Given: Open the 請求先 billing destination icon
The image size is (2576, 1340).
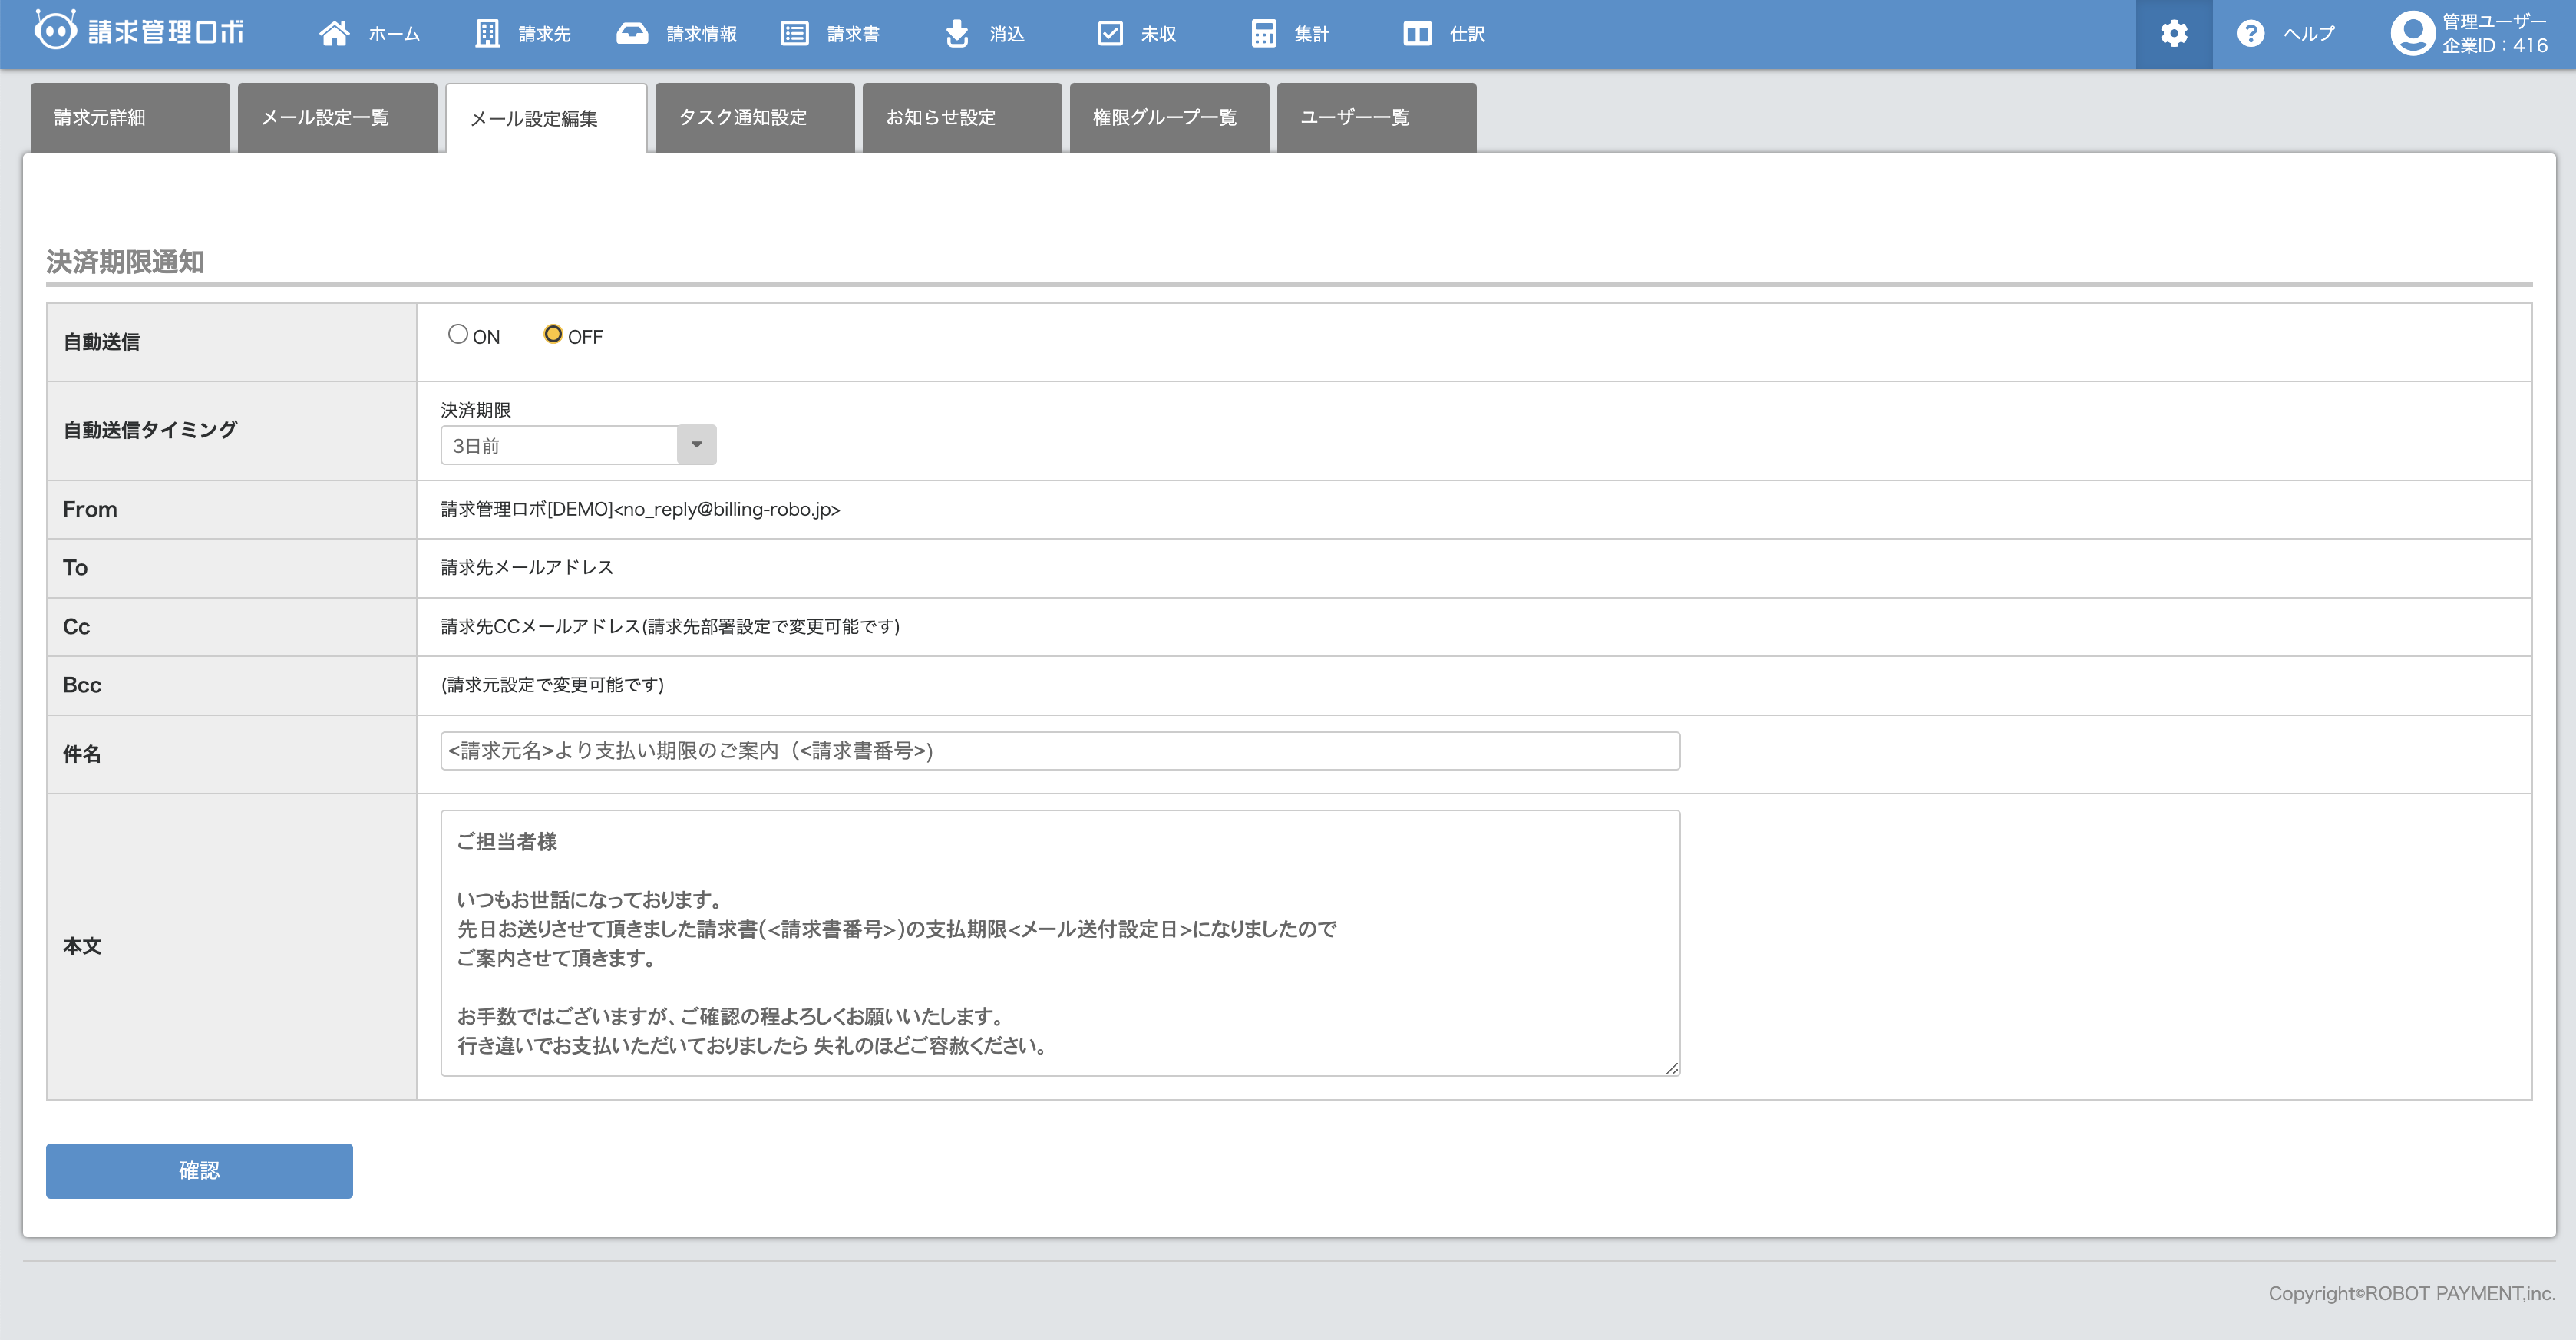Looking at the screenshot, I should click(486, 32).
